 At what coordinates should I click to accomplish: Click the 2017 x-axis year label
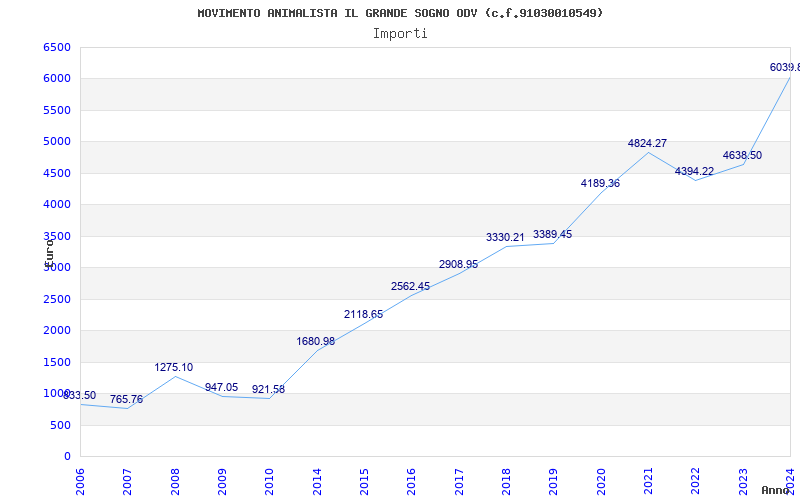459,483
